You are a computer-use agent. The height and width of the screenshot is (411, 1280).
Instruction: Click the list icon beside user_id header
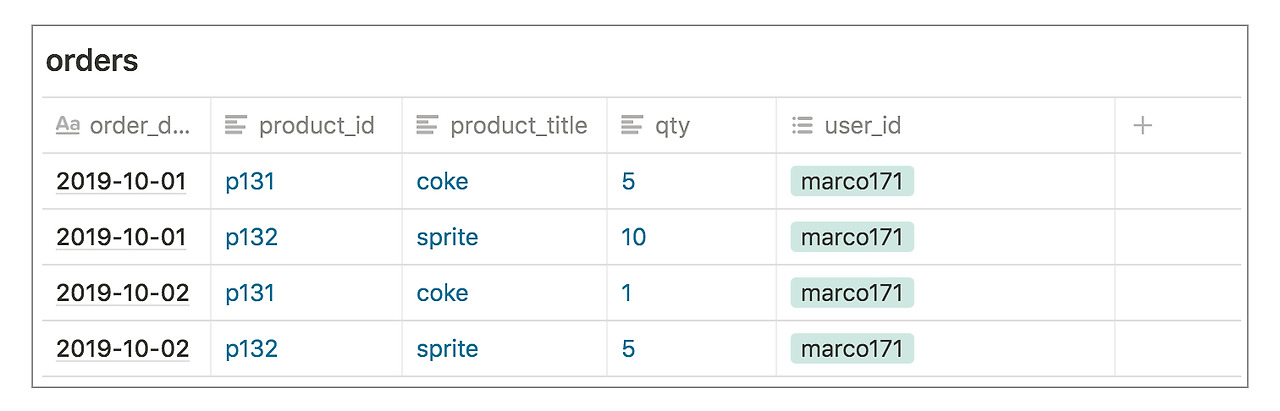click(802, 126)
